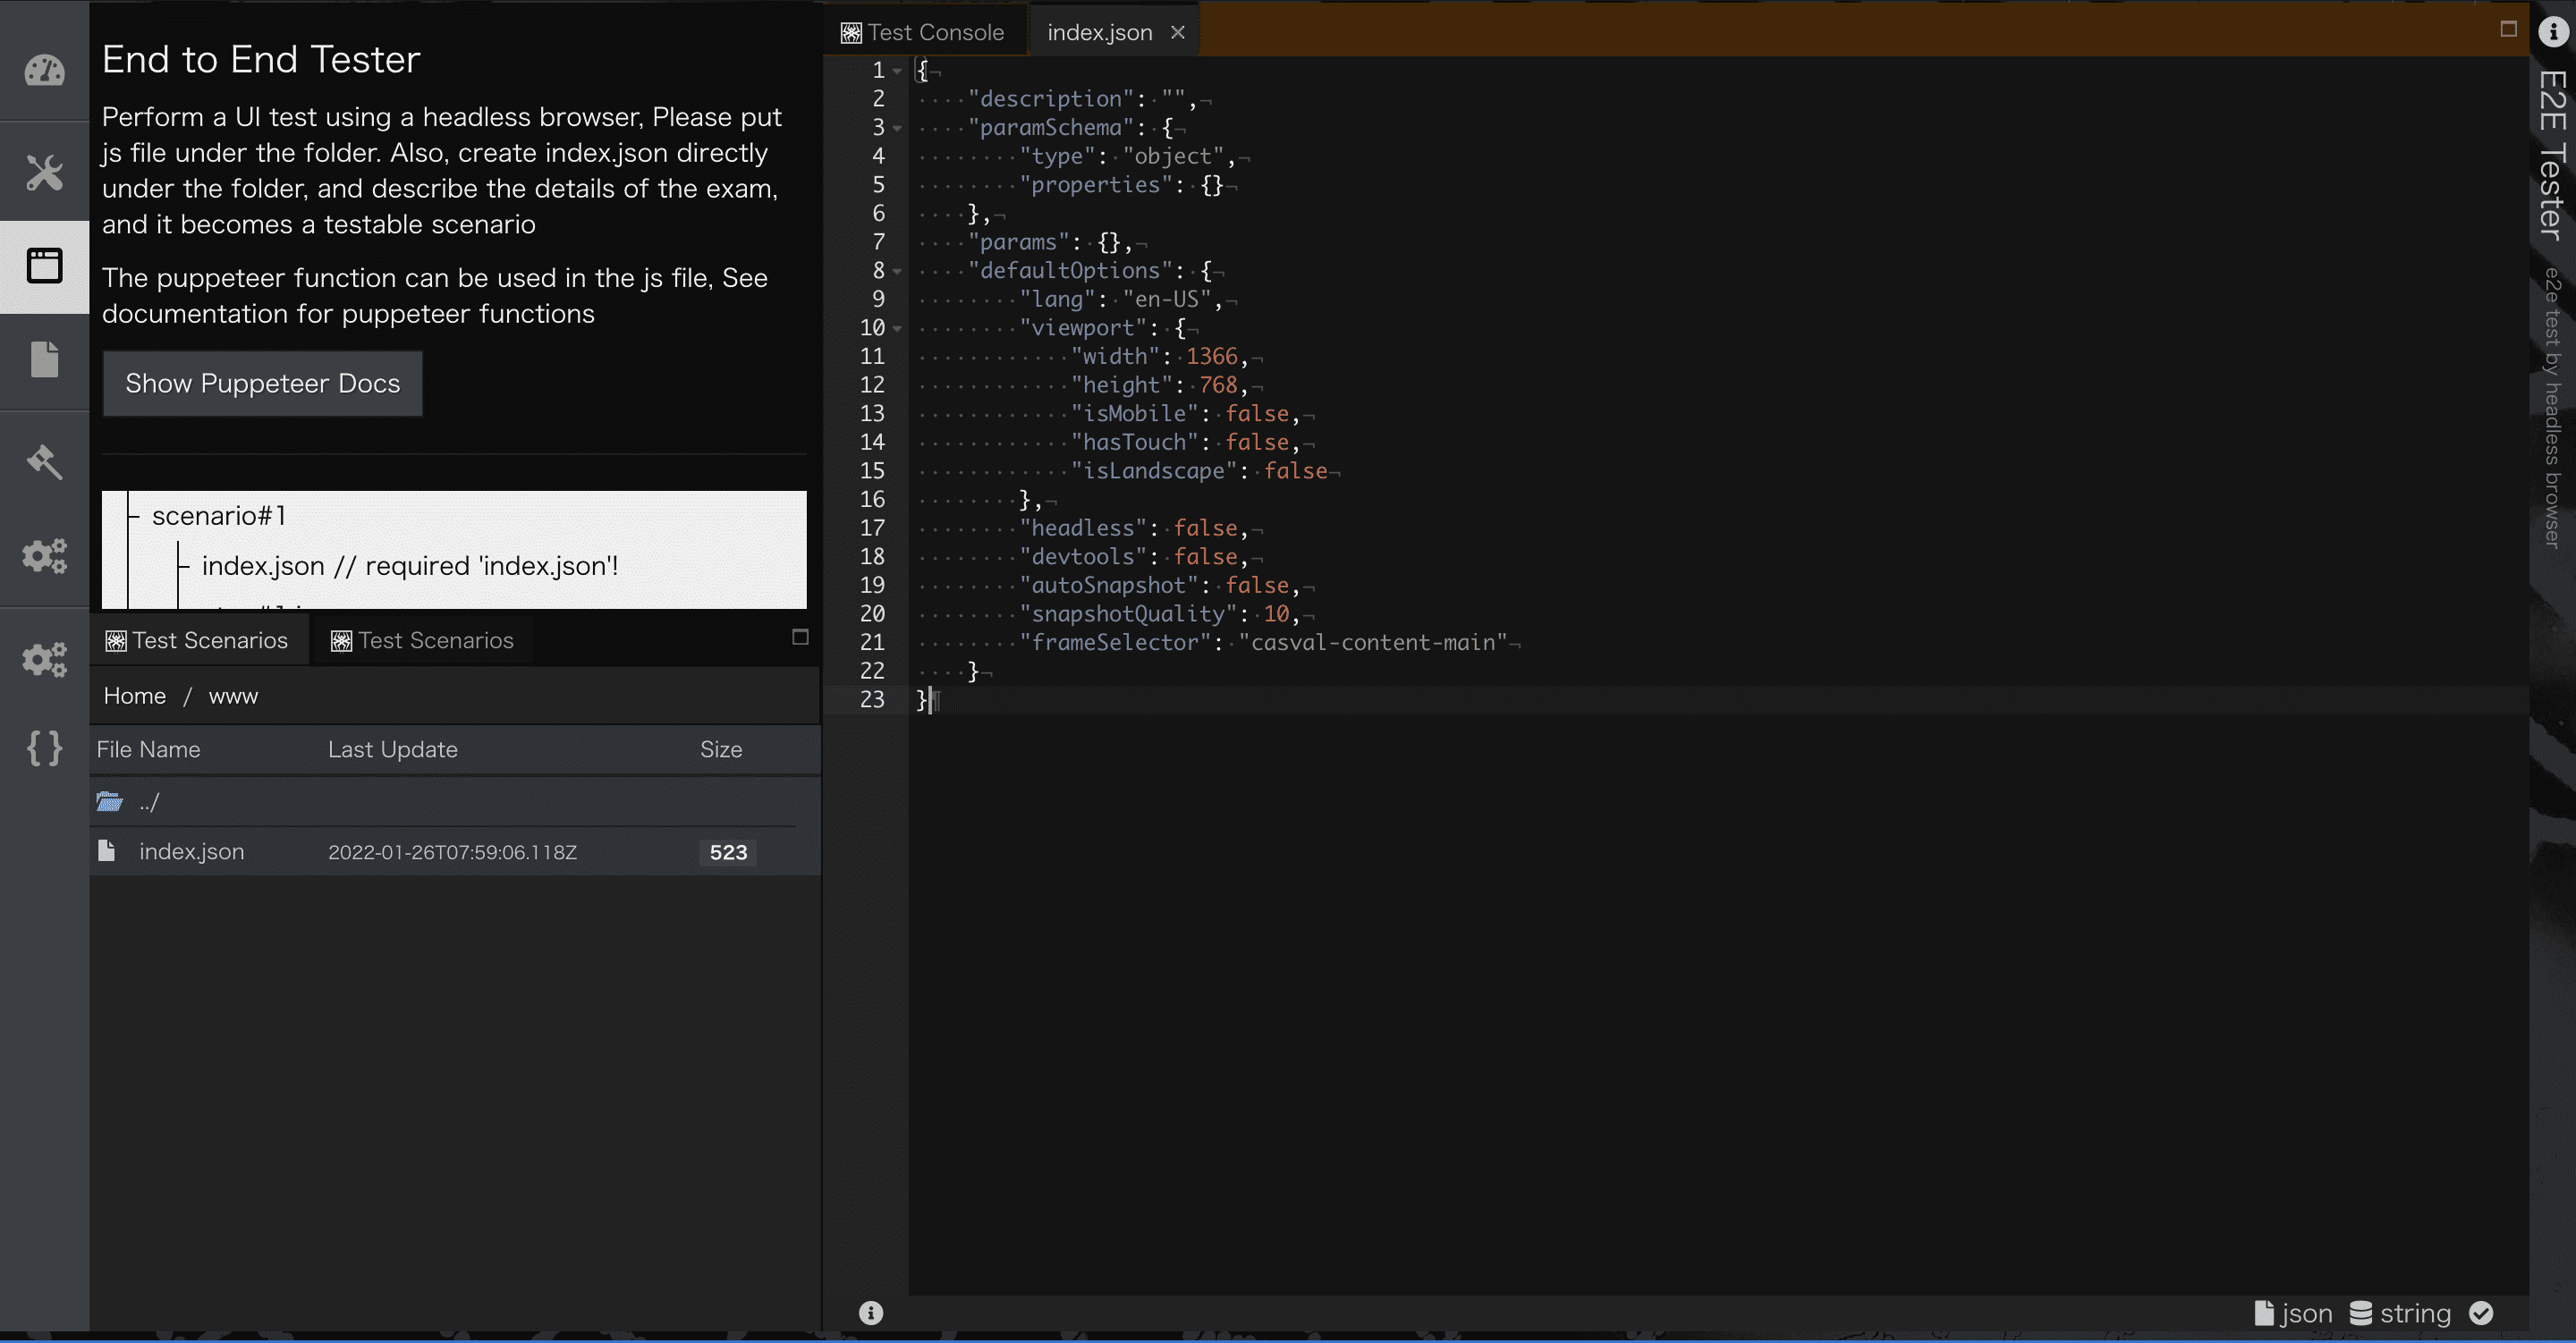Open the gavel hammer sidebar icon

(44, 461)
